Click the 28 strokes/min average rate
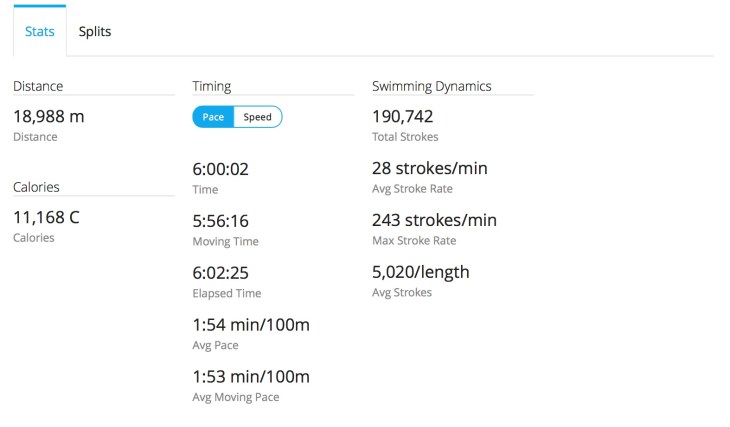The height and width of the screenshot is (427, 730). coord(430,168)
